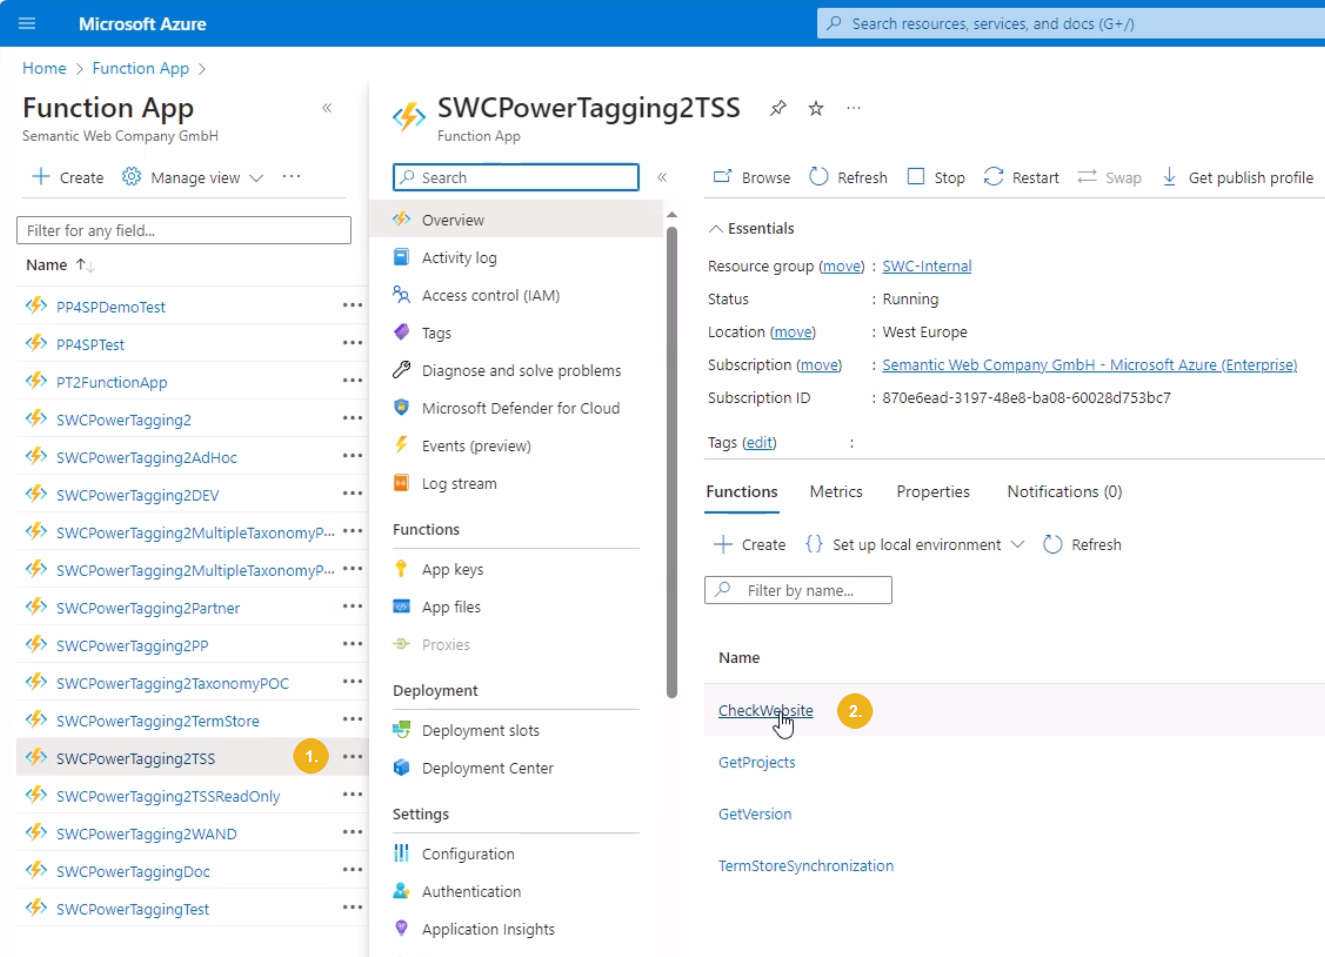The height and width of the screenshot is (957, 1325).
Task: Open Overview in resource menu
Action: point(516,219)
